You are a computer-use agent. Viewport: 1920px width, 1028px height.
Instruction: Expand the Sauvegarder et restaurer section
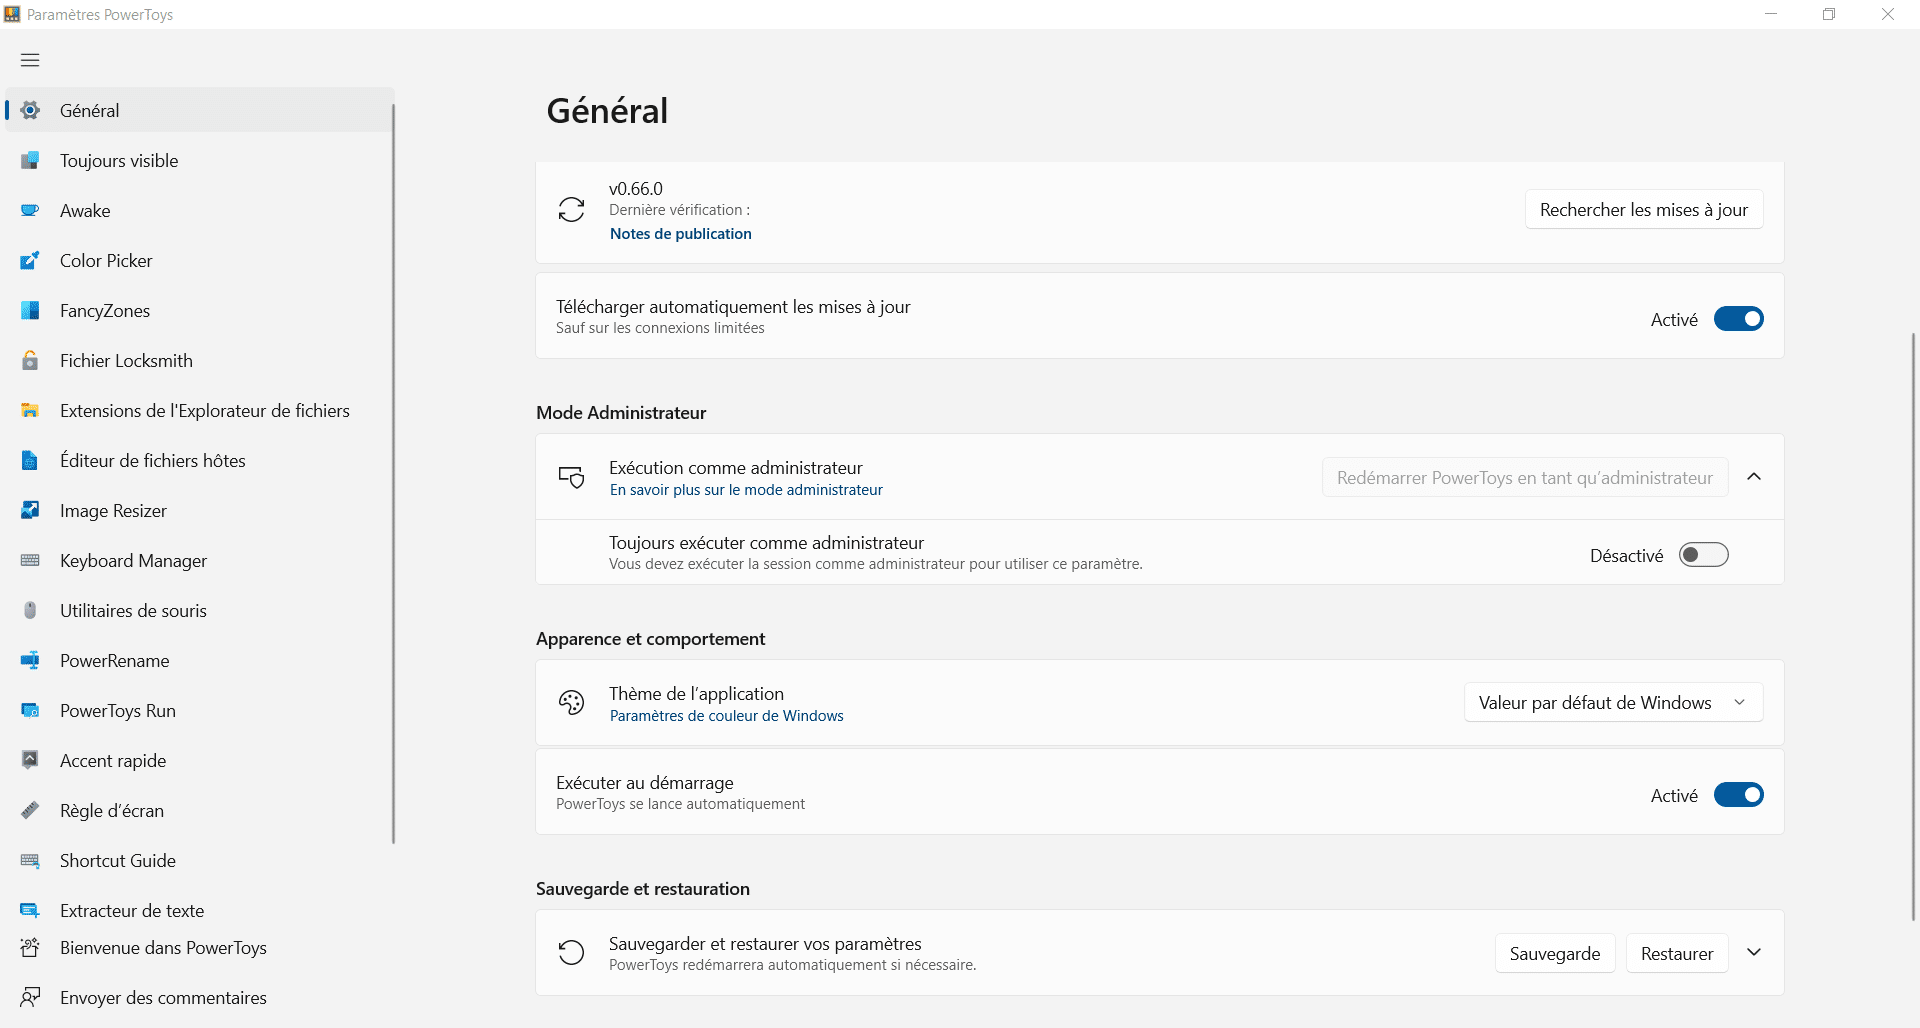[x=1754, y=953]
